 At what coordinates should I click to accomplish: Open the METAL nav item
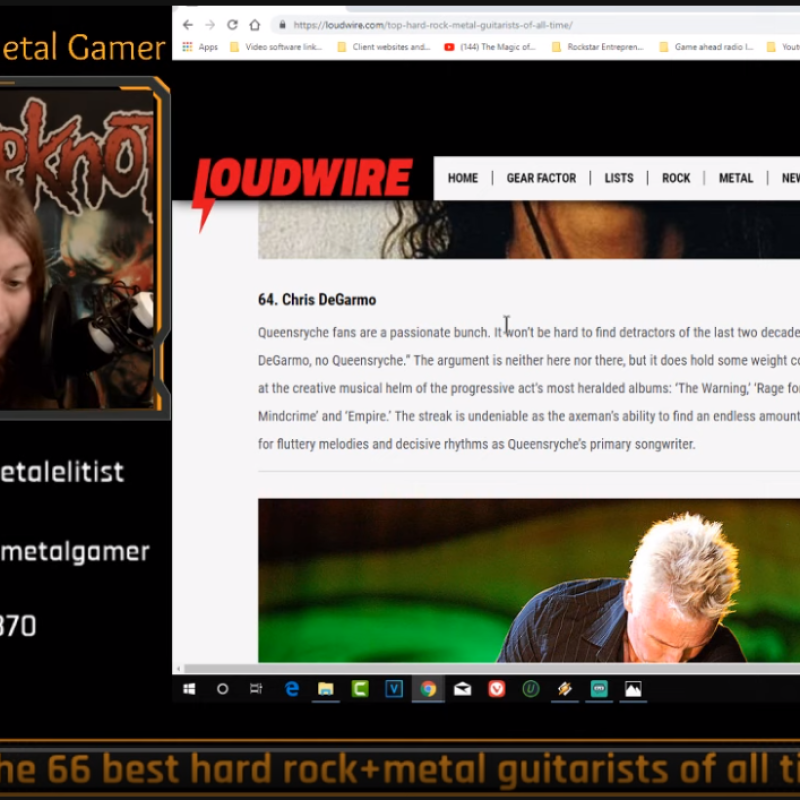[736, 178]
